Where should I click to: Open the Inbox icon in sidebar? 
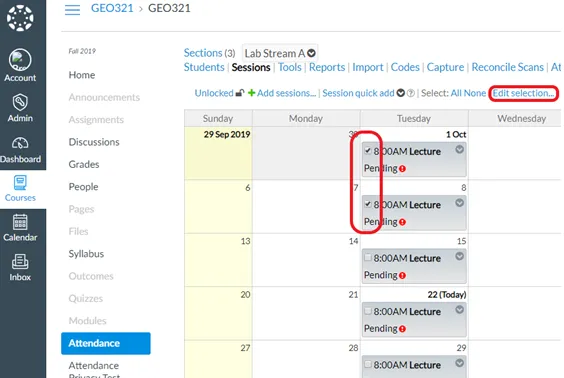(x=20, y=262)
